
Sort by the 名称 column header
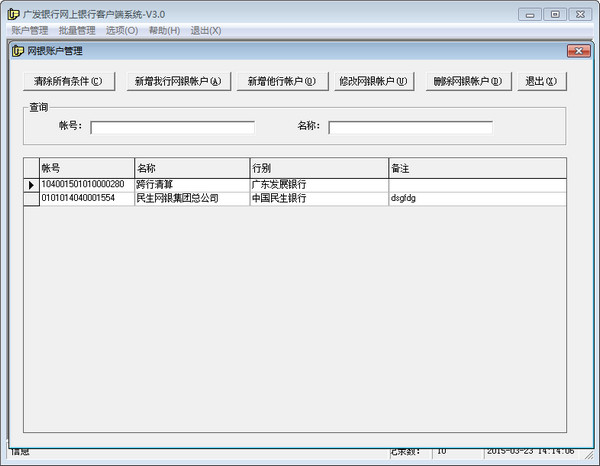point(192,168)
